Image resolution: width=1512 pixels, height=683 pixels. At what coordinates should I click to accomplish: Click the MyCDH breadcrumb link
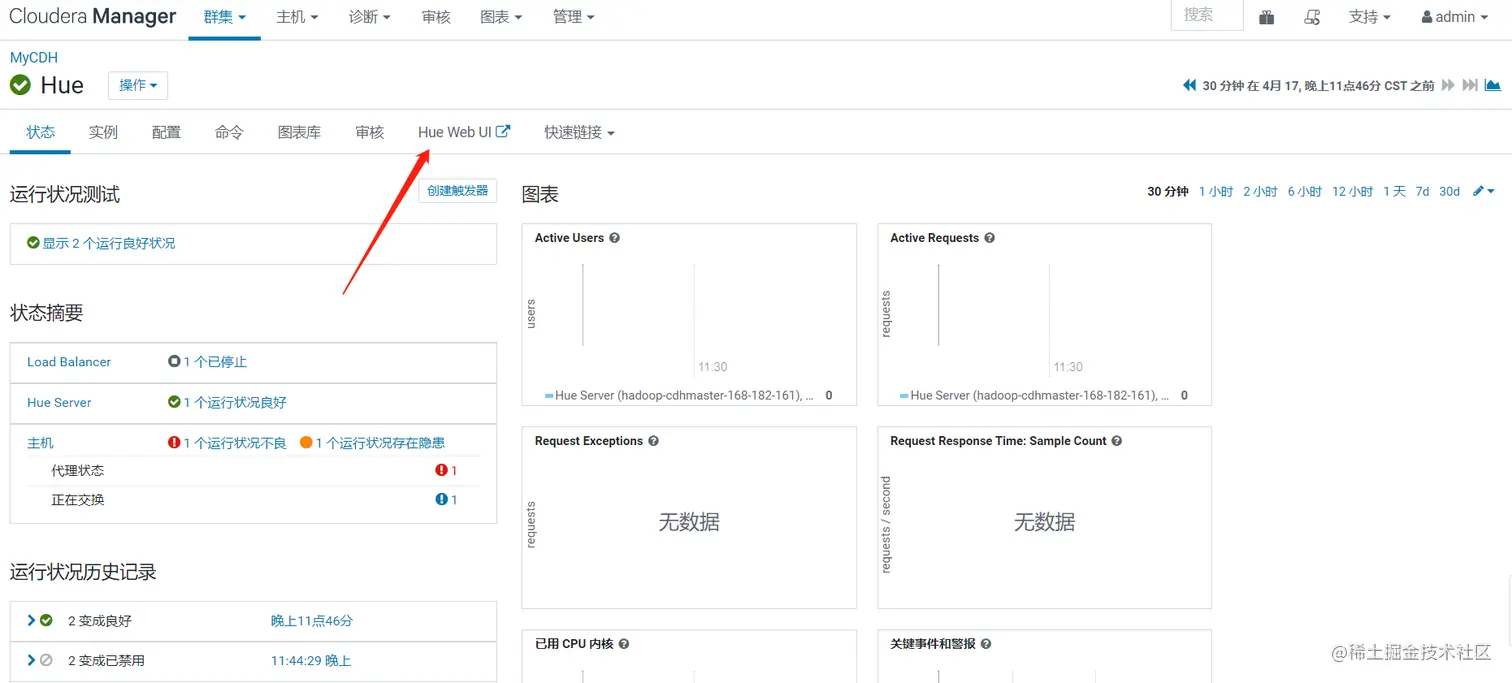(x=34, y=57)
